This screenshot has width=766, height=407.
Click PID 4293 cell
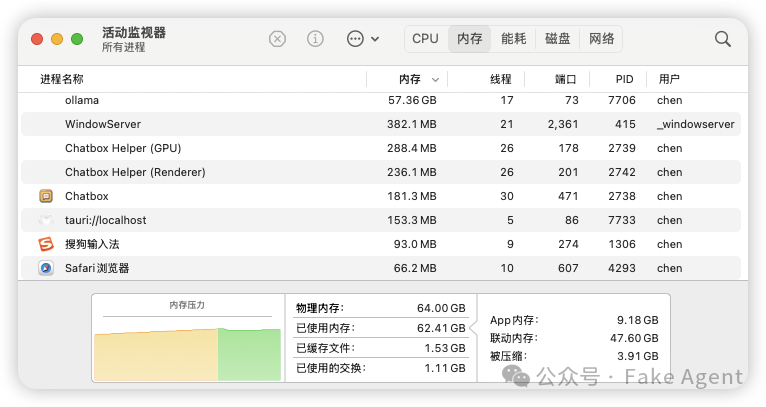(622, 268)
